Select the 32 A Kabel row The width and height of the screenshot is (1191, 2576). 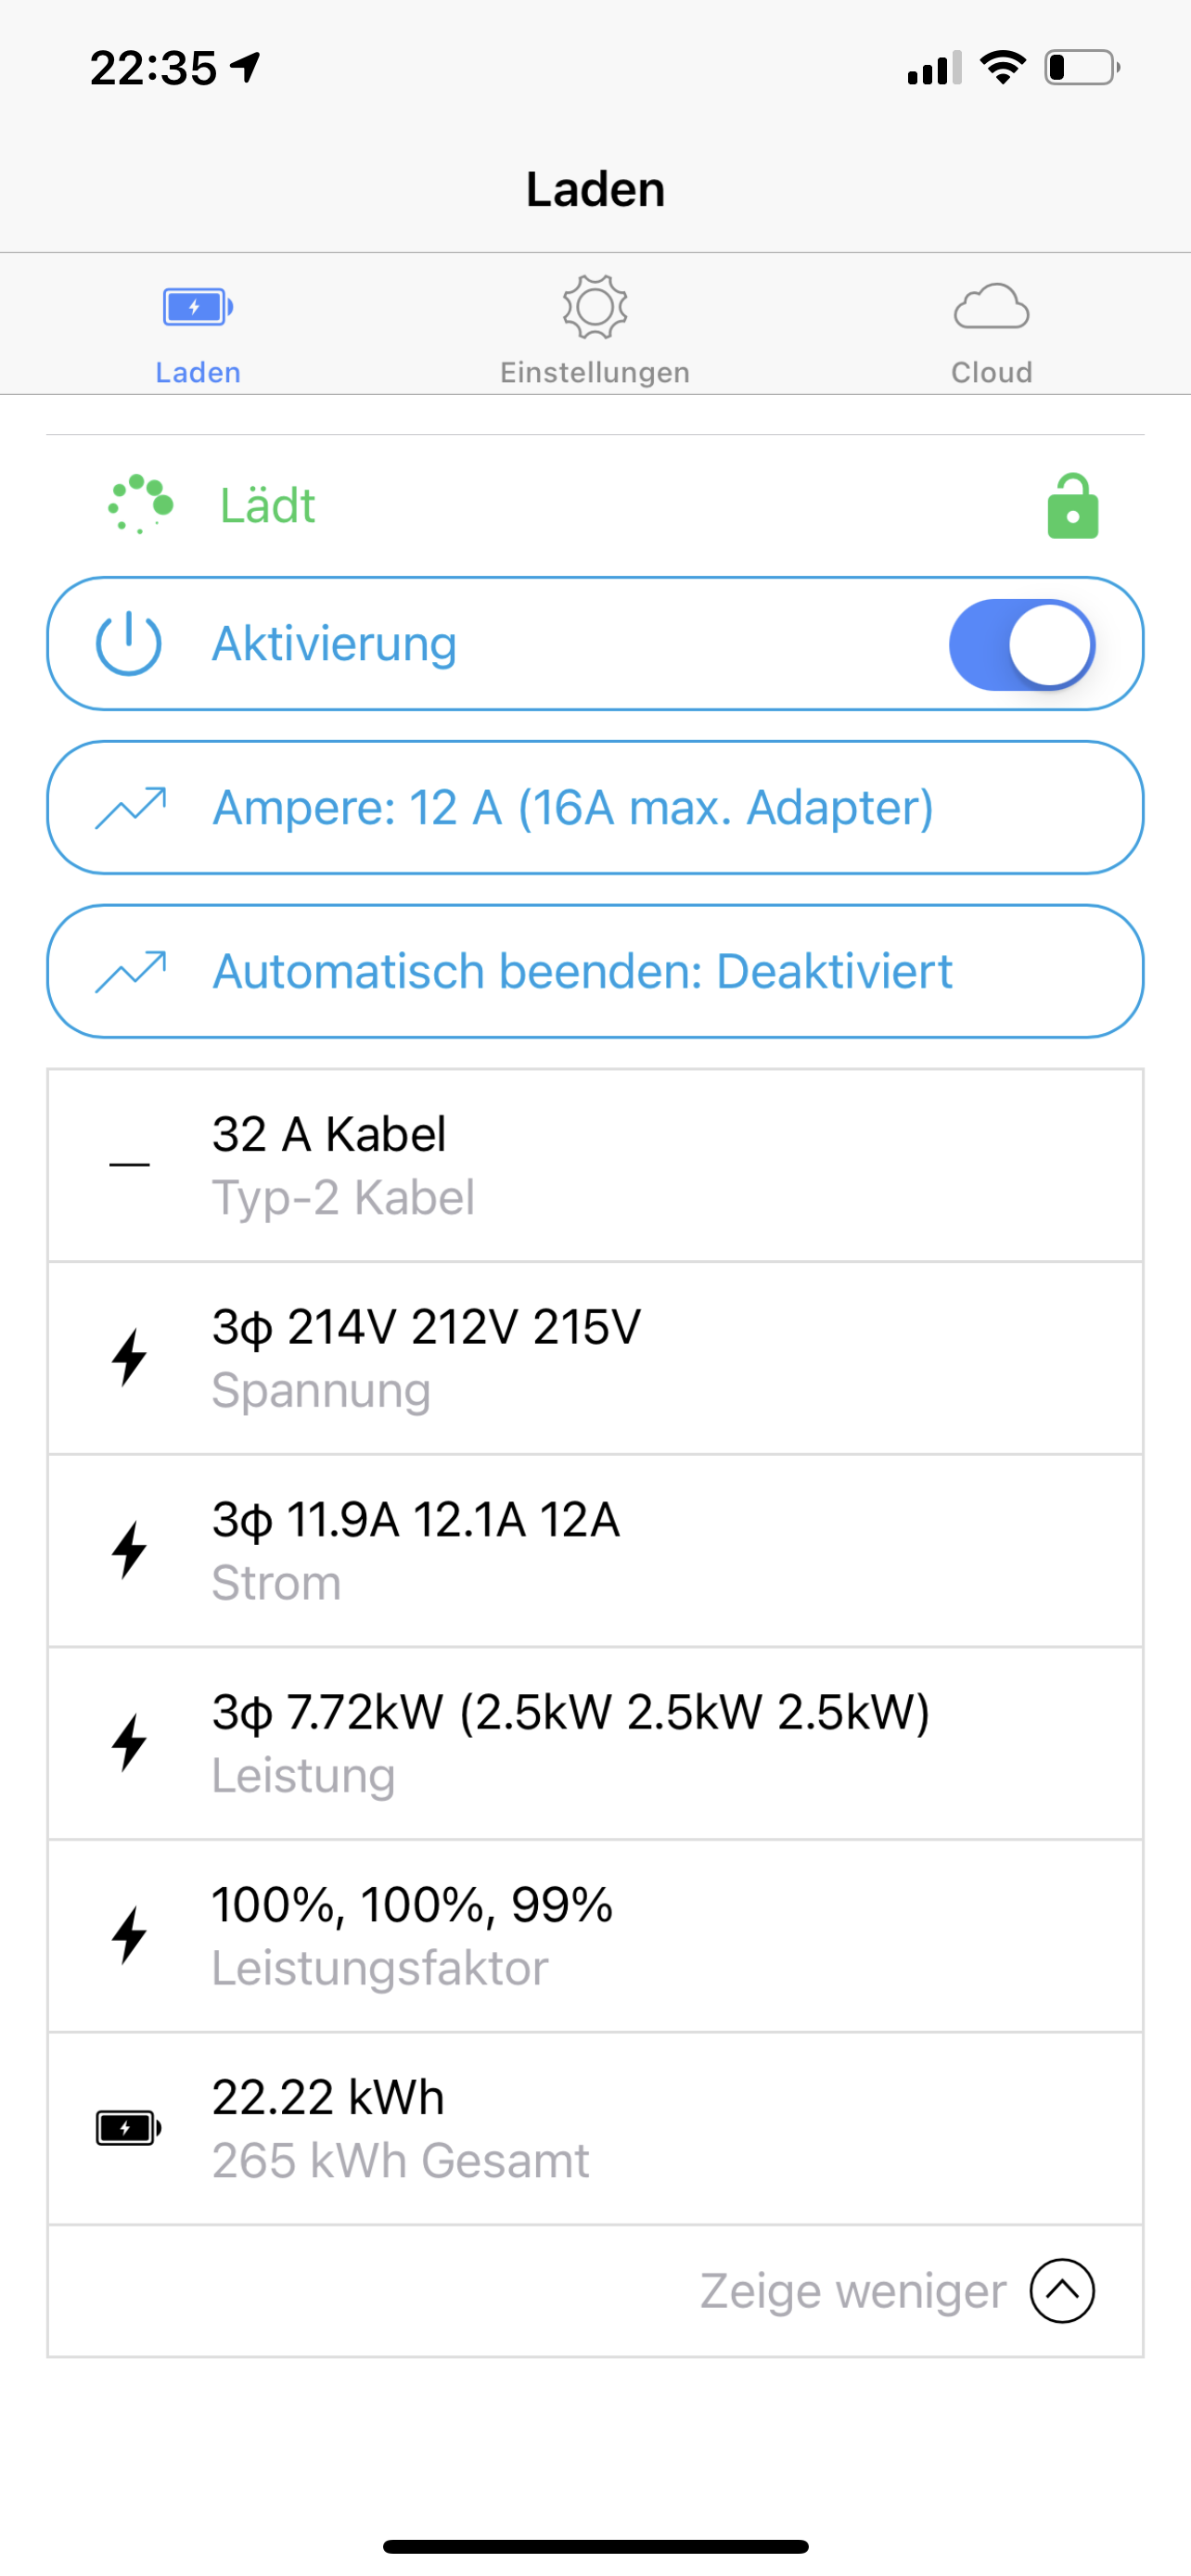(x=595, y=1165)
